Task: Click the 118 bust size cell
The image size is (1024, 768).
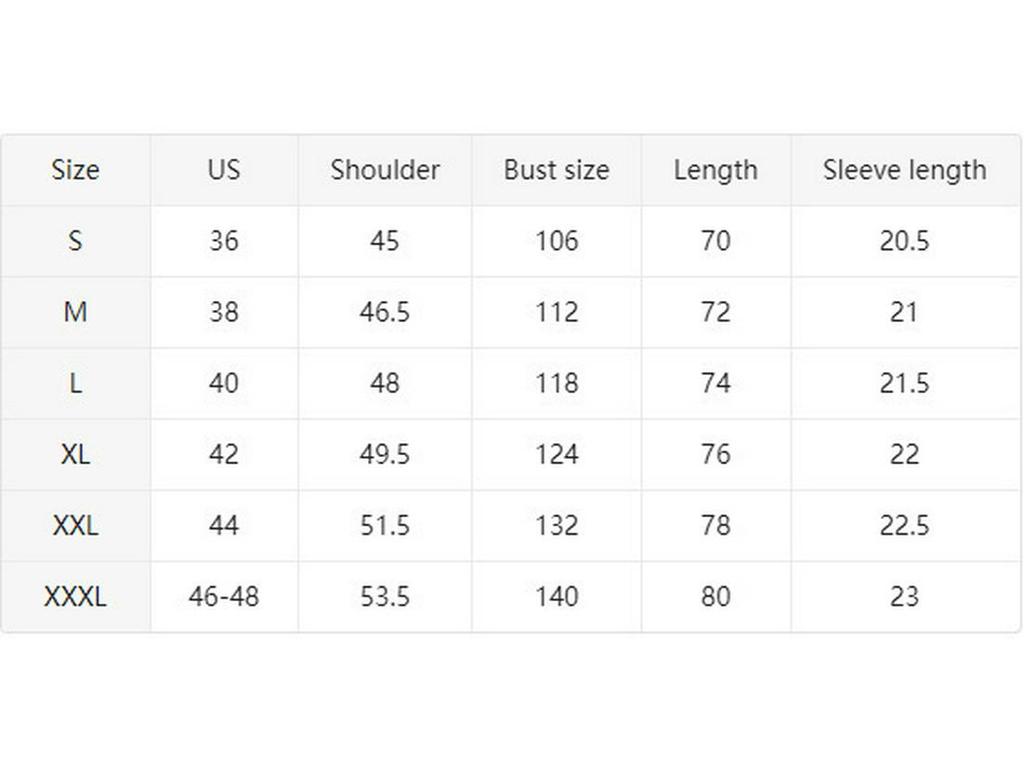Action: pos(556,383)
